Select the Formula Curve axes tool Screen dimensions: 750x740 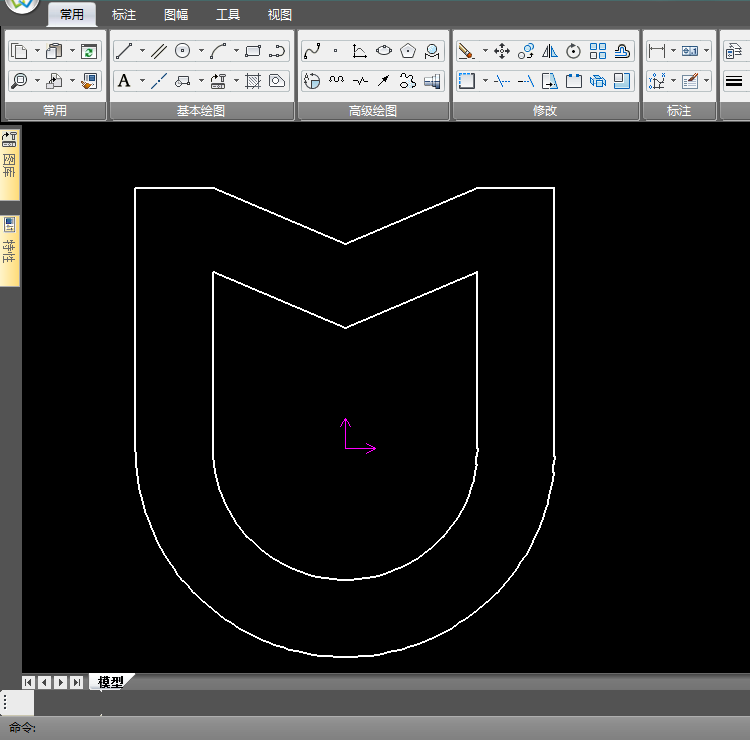pyautogui.click(x=359, y=51)
